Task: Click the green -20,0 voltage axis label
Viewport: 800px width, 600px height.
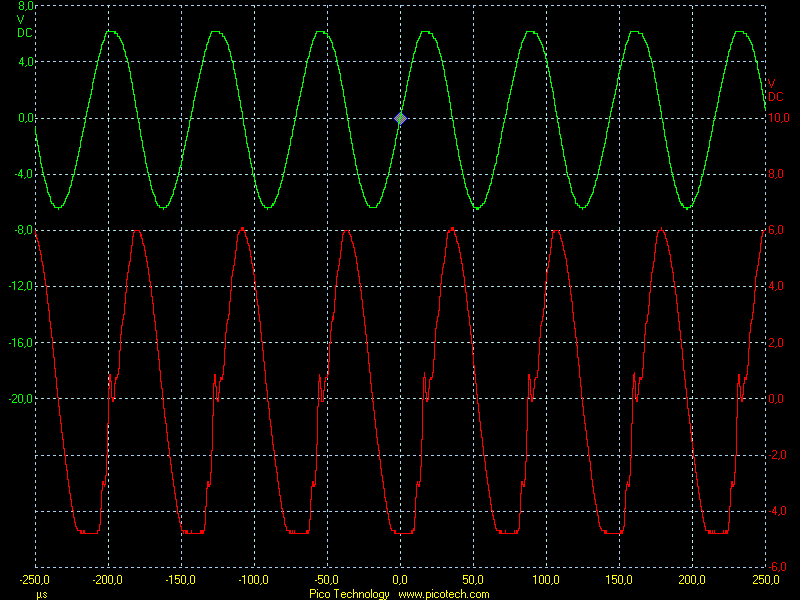Action: point(20,399)
